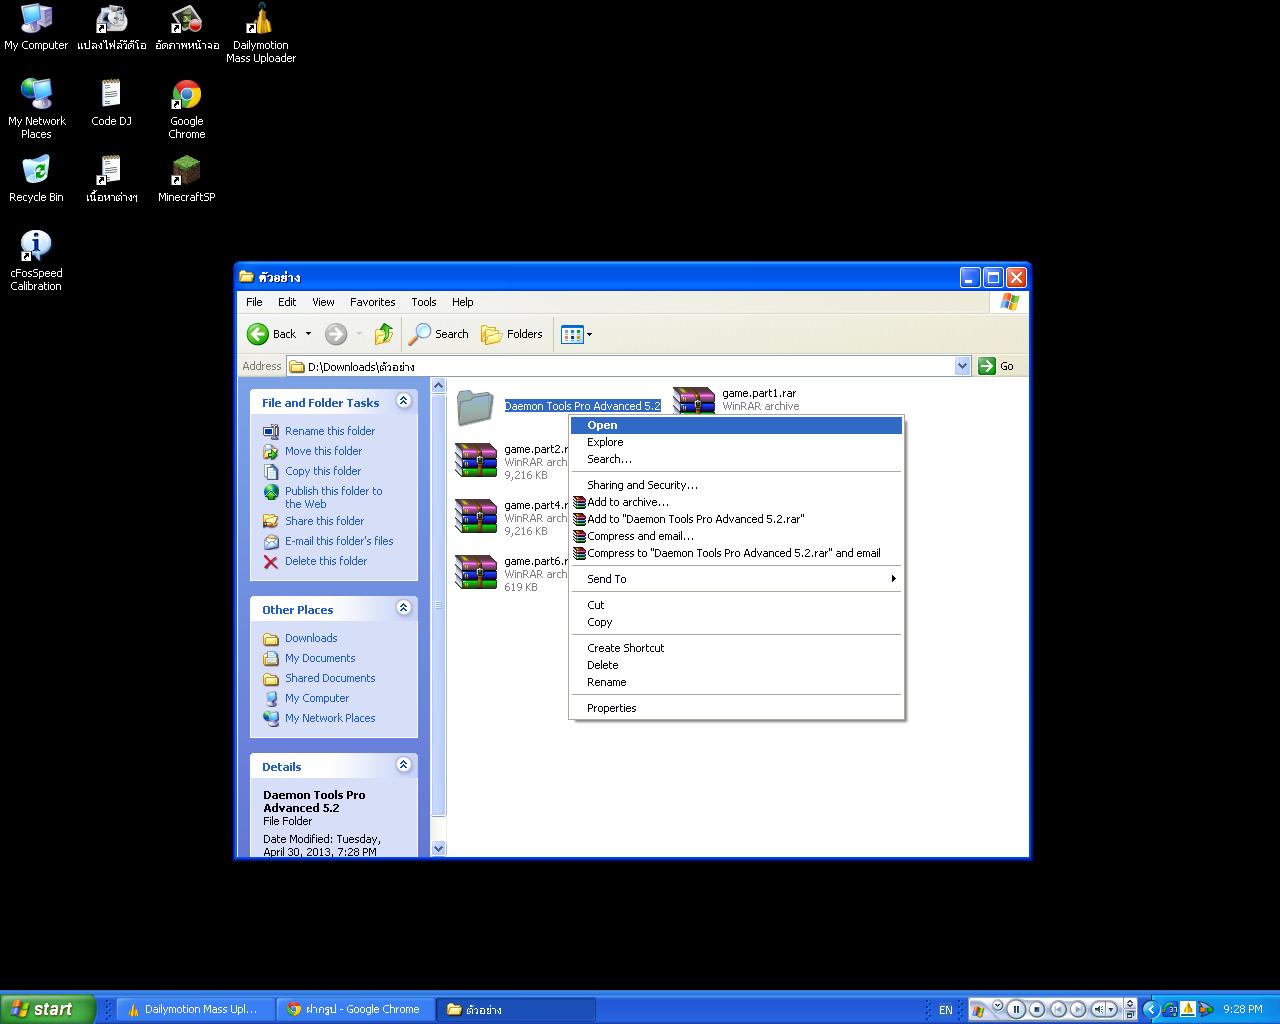Open the Tools menu

tap(424, 302)
